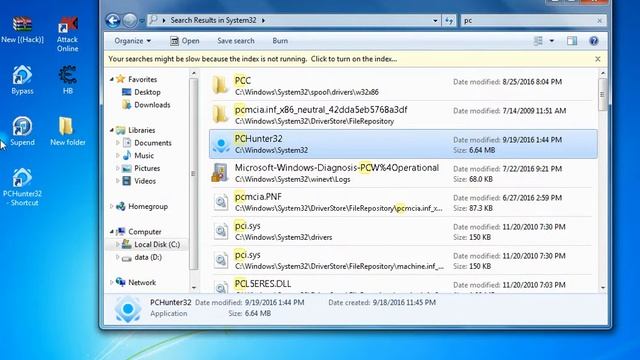Viewport: 640px width, 360px height.
Task: Select Network in the navigation pane
Action: 142,282
